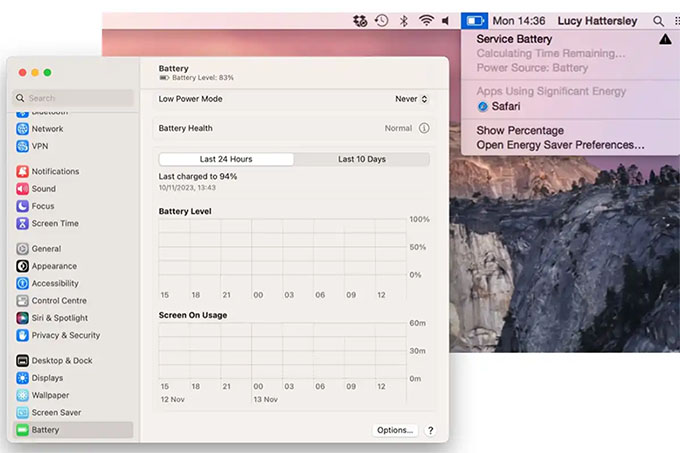The image size is (680, 453).
Task: Choose Open Energy Saver Preferences
Action: point(560,145)
